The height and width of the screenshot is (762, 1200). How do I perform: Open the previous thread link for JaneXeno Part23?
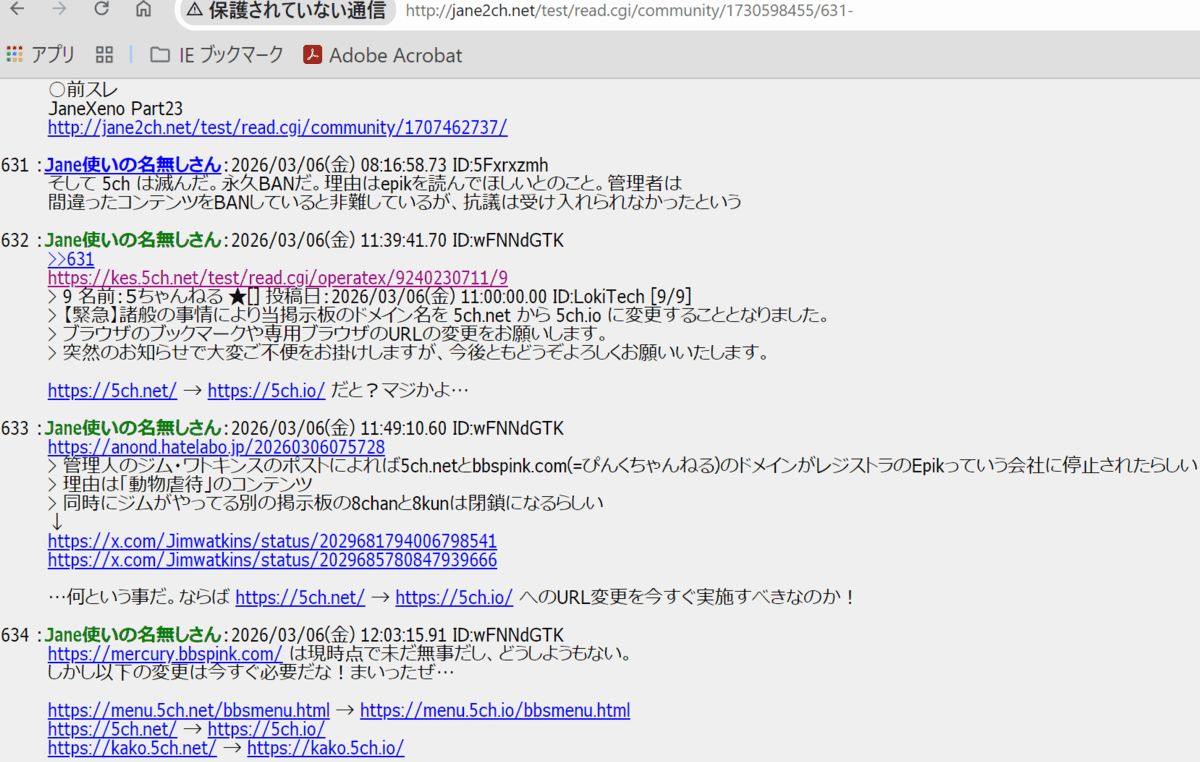[277, 127]
